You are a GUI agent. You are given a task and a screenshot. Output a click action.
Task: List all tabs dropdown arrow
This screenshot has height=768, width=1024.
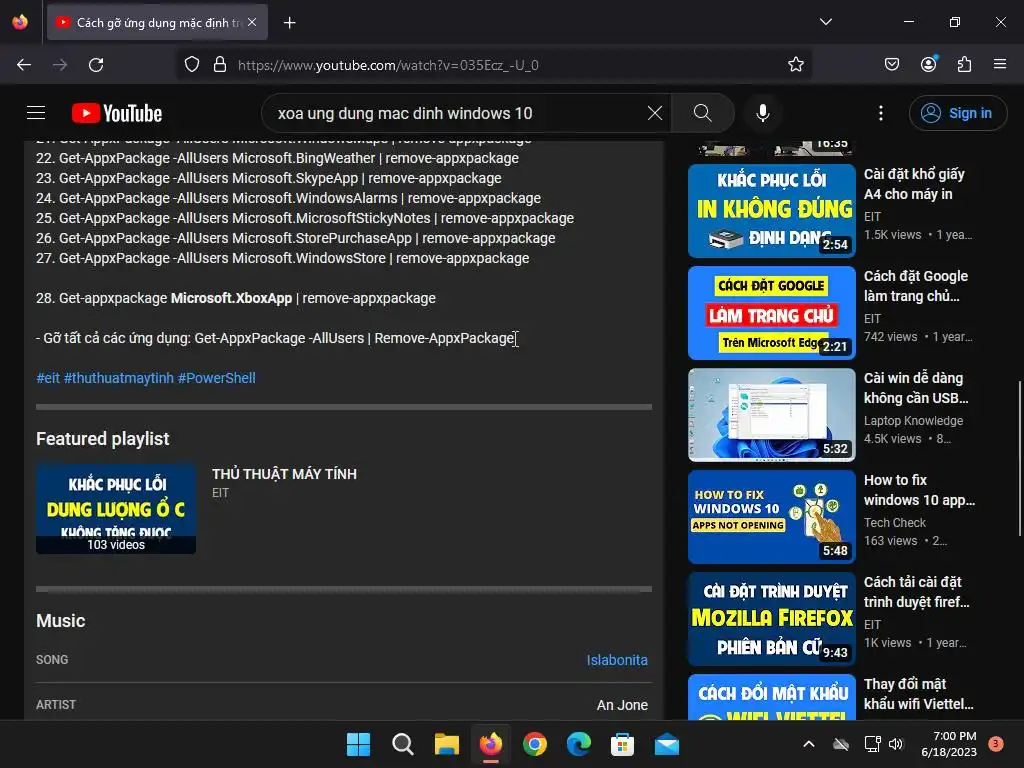(825, 22)
